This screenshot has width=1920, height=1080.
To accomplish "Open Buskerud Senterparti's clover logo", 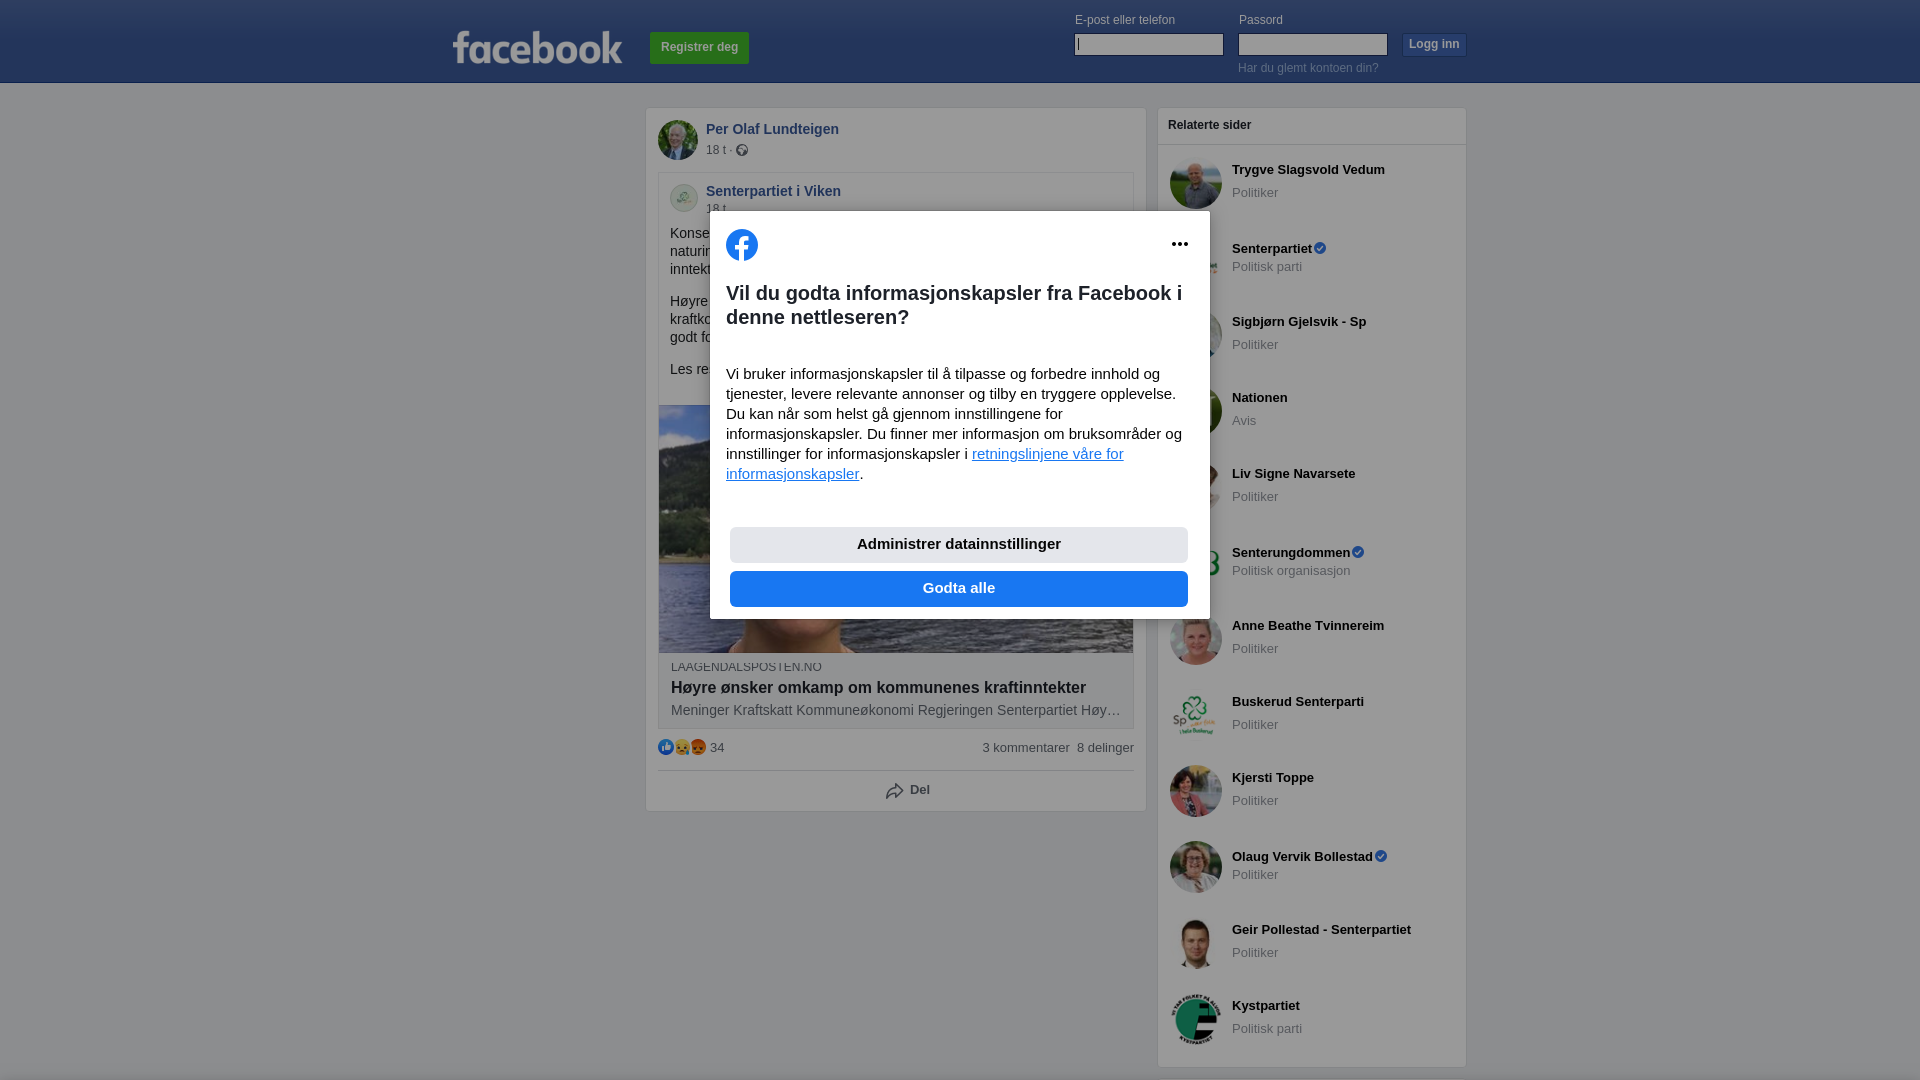I will pyautogui.click(x=1196, y=715).
